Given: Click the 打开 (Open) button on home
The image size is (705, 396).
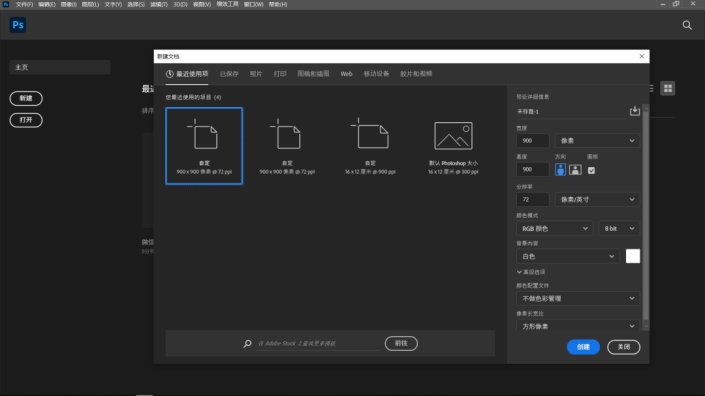Looking at the screenshot, I should (x=26, y=120).
